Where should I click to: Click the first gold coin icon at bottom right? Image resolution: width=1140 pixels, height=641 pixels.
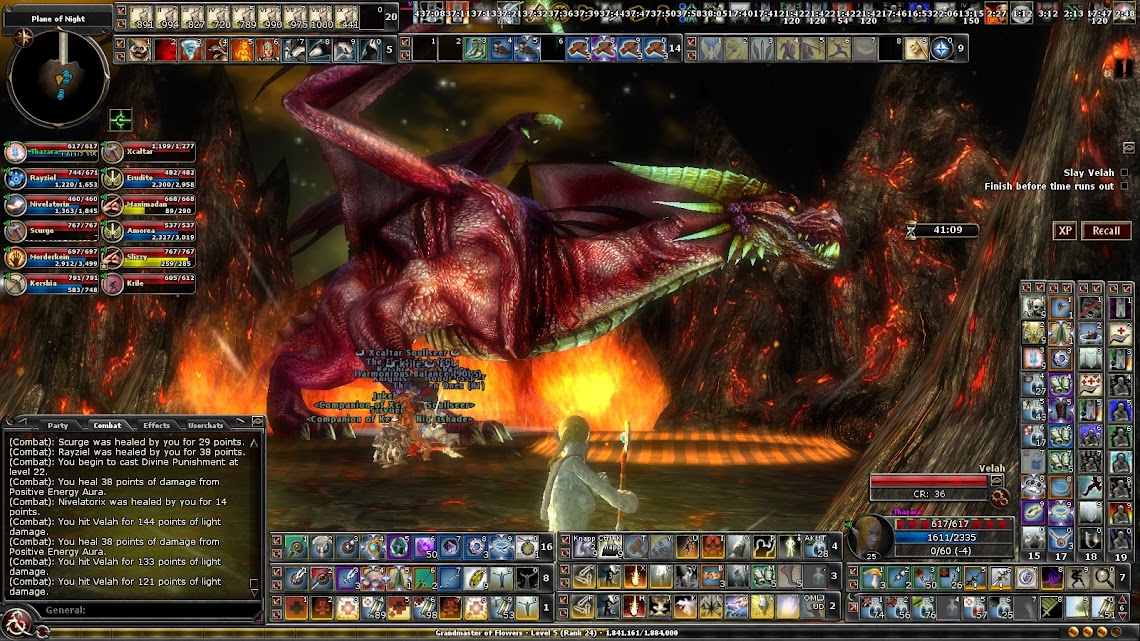(x=1075, y=632)
